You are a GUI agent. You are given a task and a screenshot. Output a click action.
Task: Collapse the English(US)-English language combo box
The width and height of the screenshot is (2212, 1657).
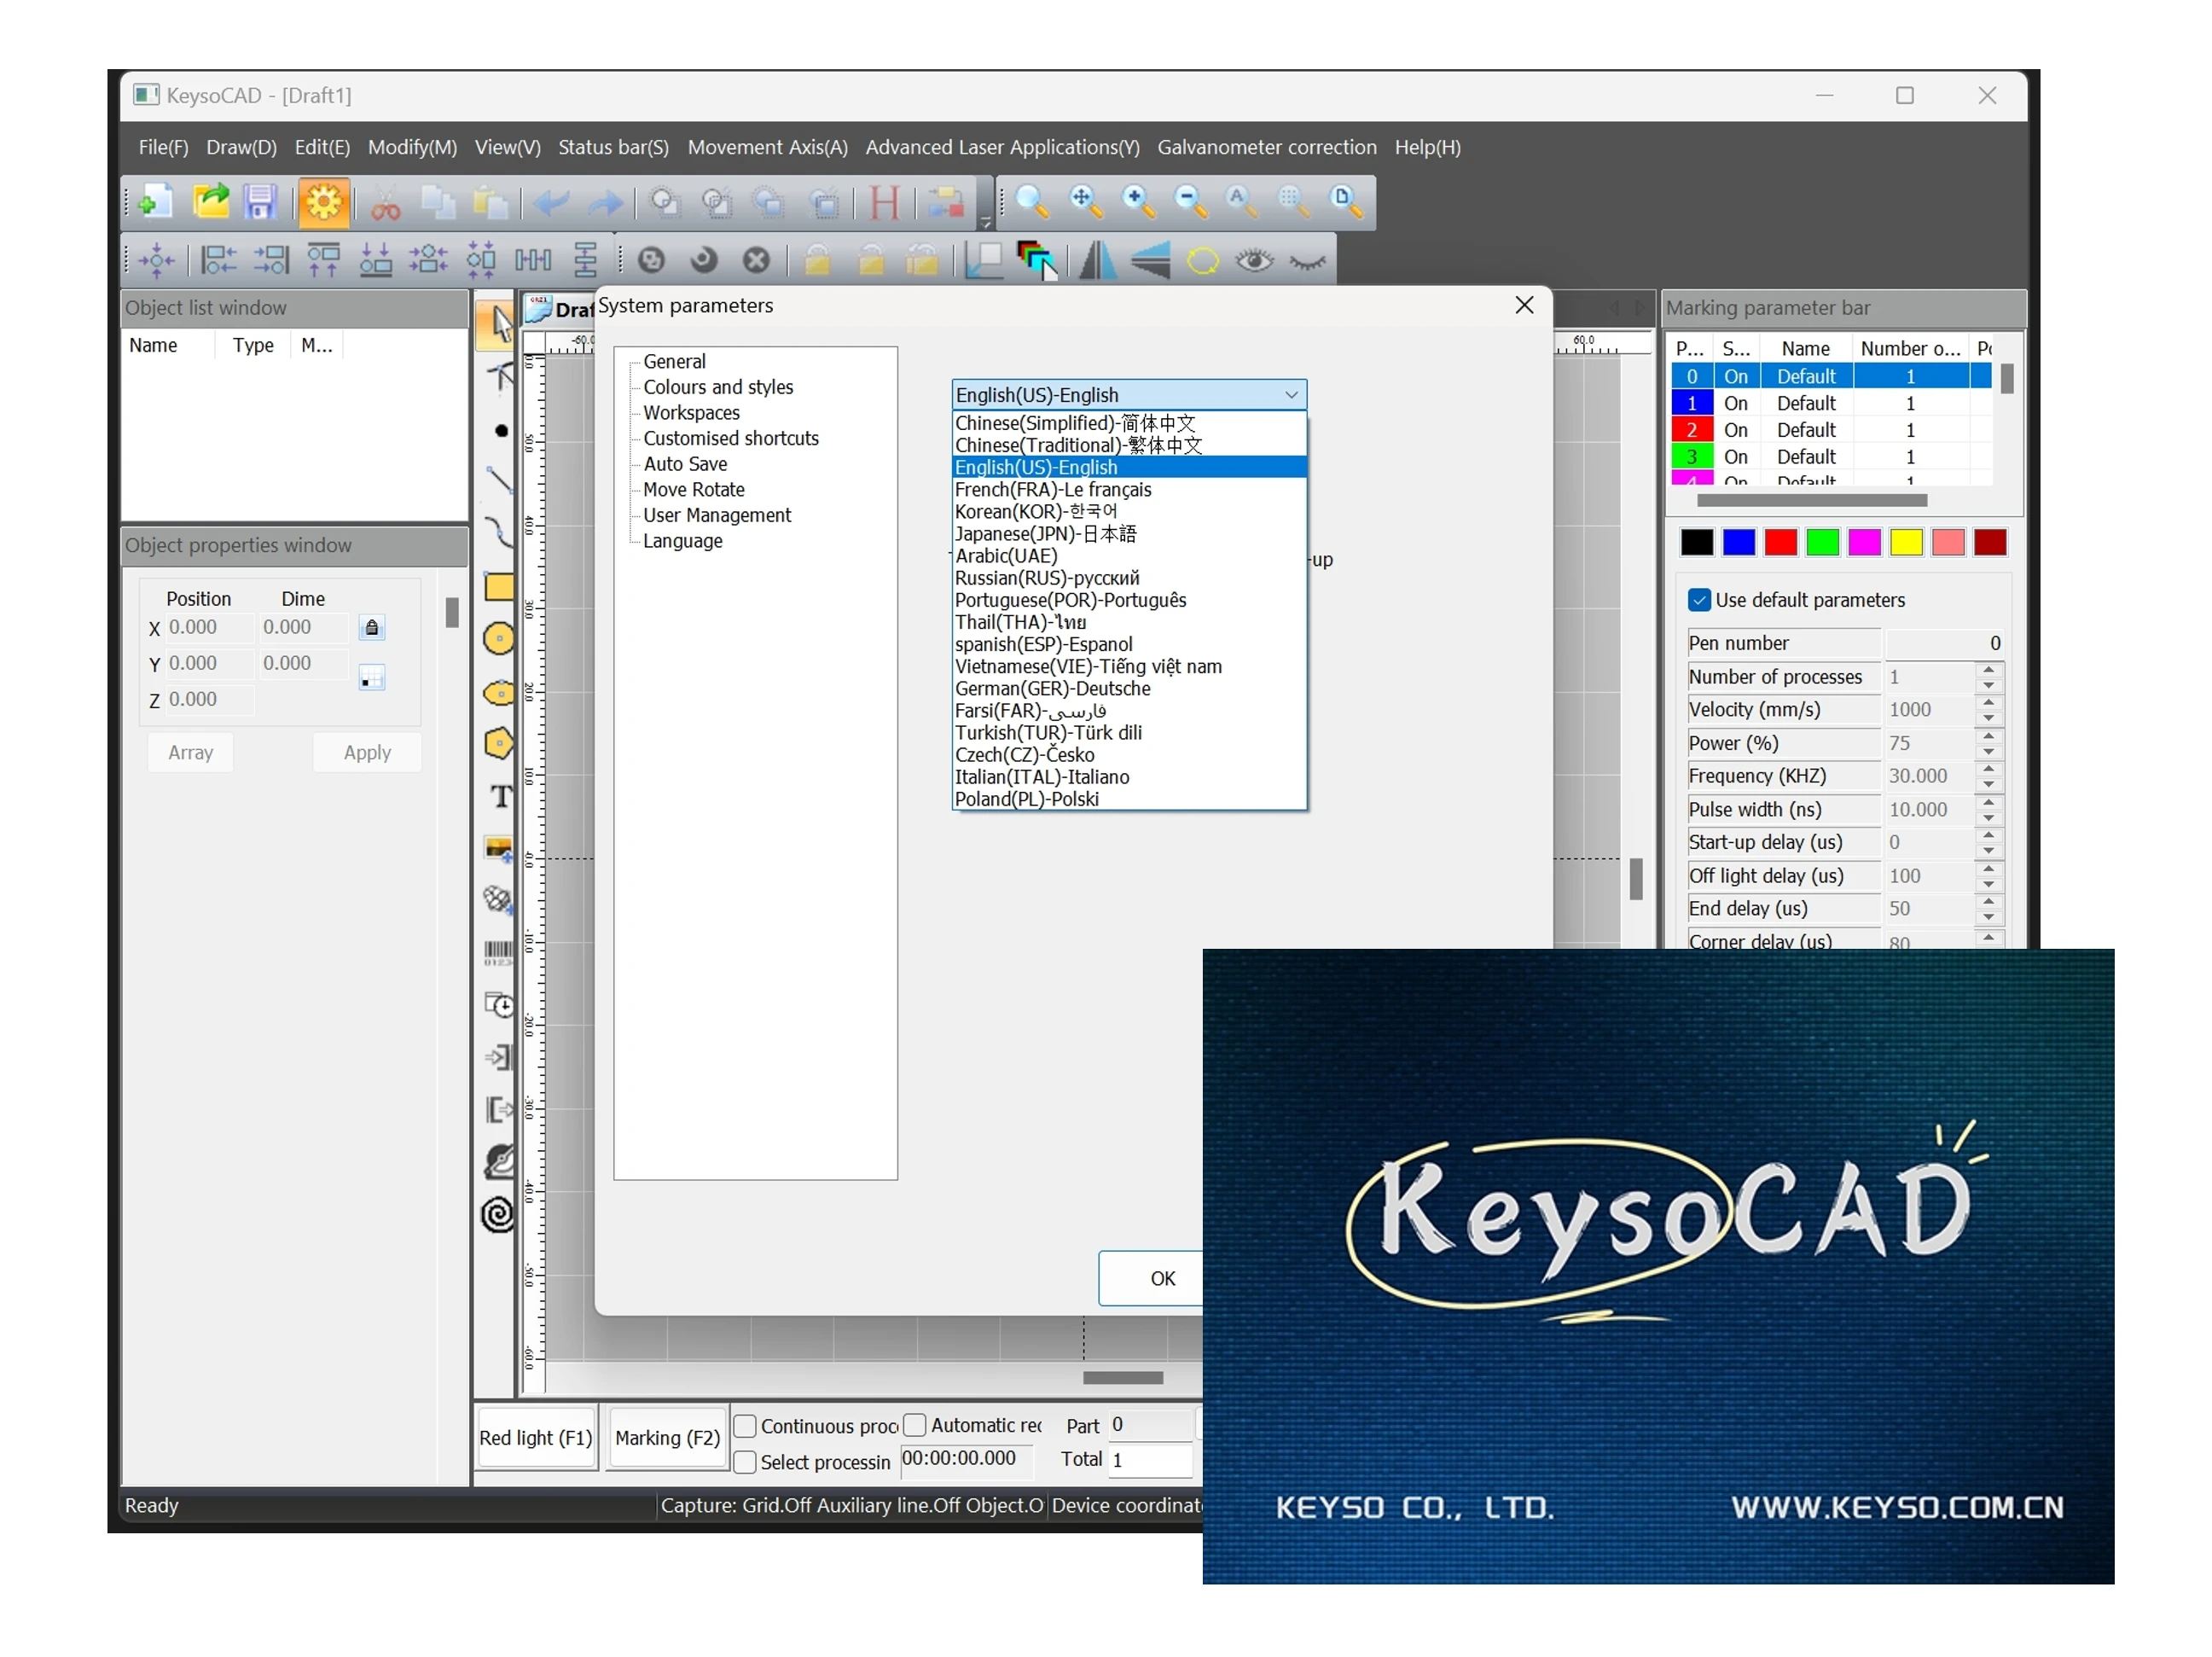pos(1292,395)
